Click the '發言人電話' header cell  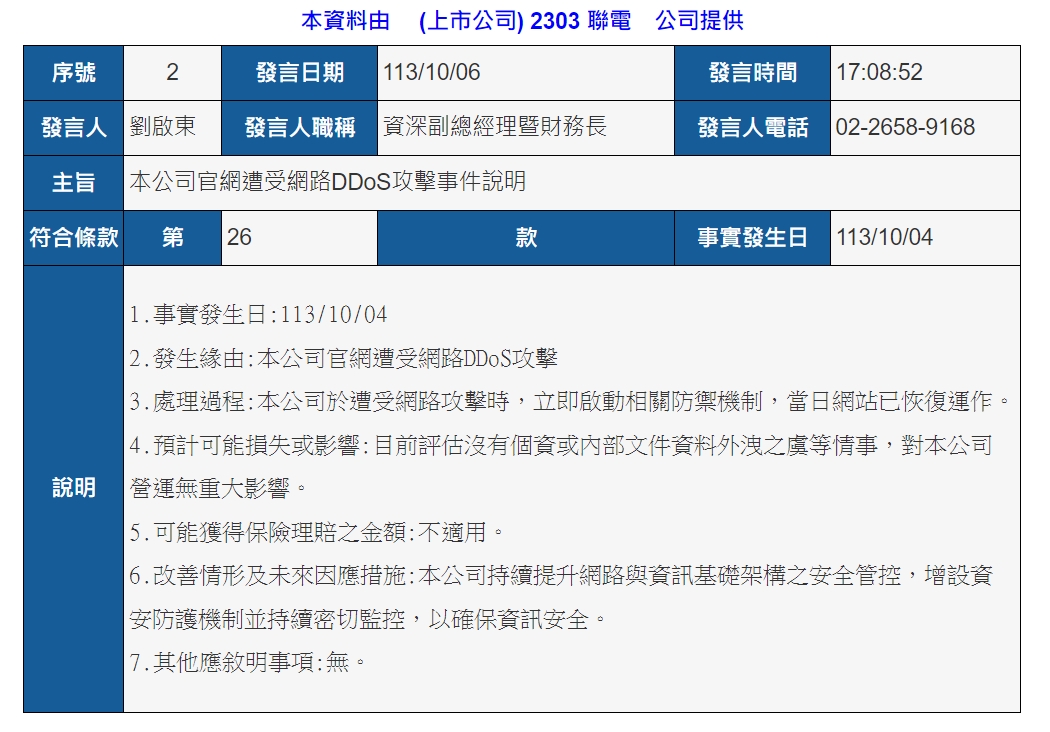[753, 128]
